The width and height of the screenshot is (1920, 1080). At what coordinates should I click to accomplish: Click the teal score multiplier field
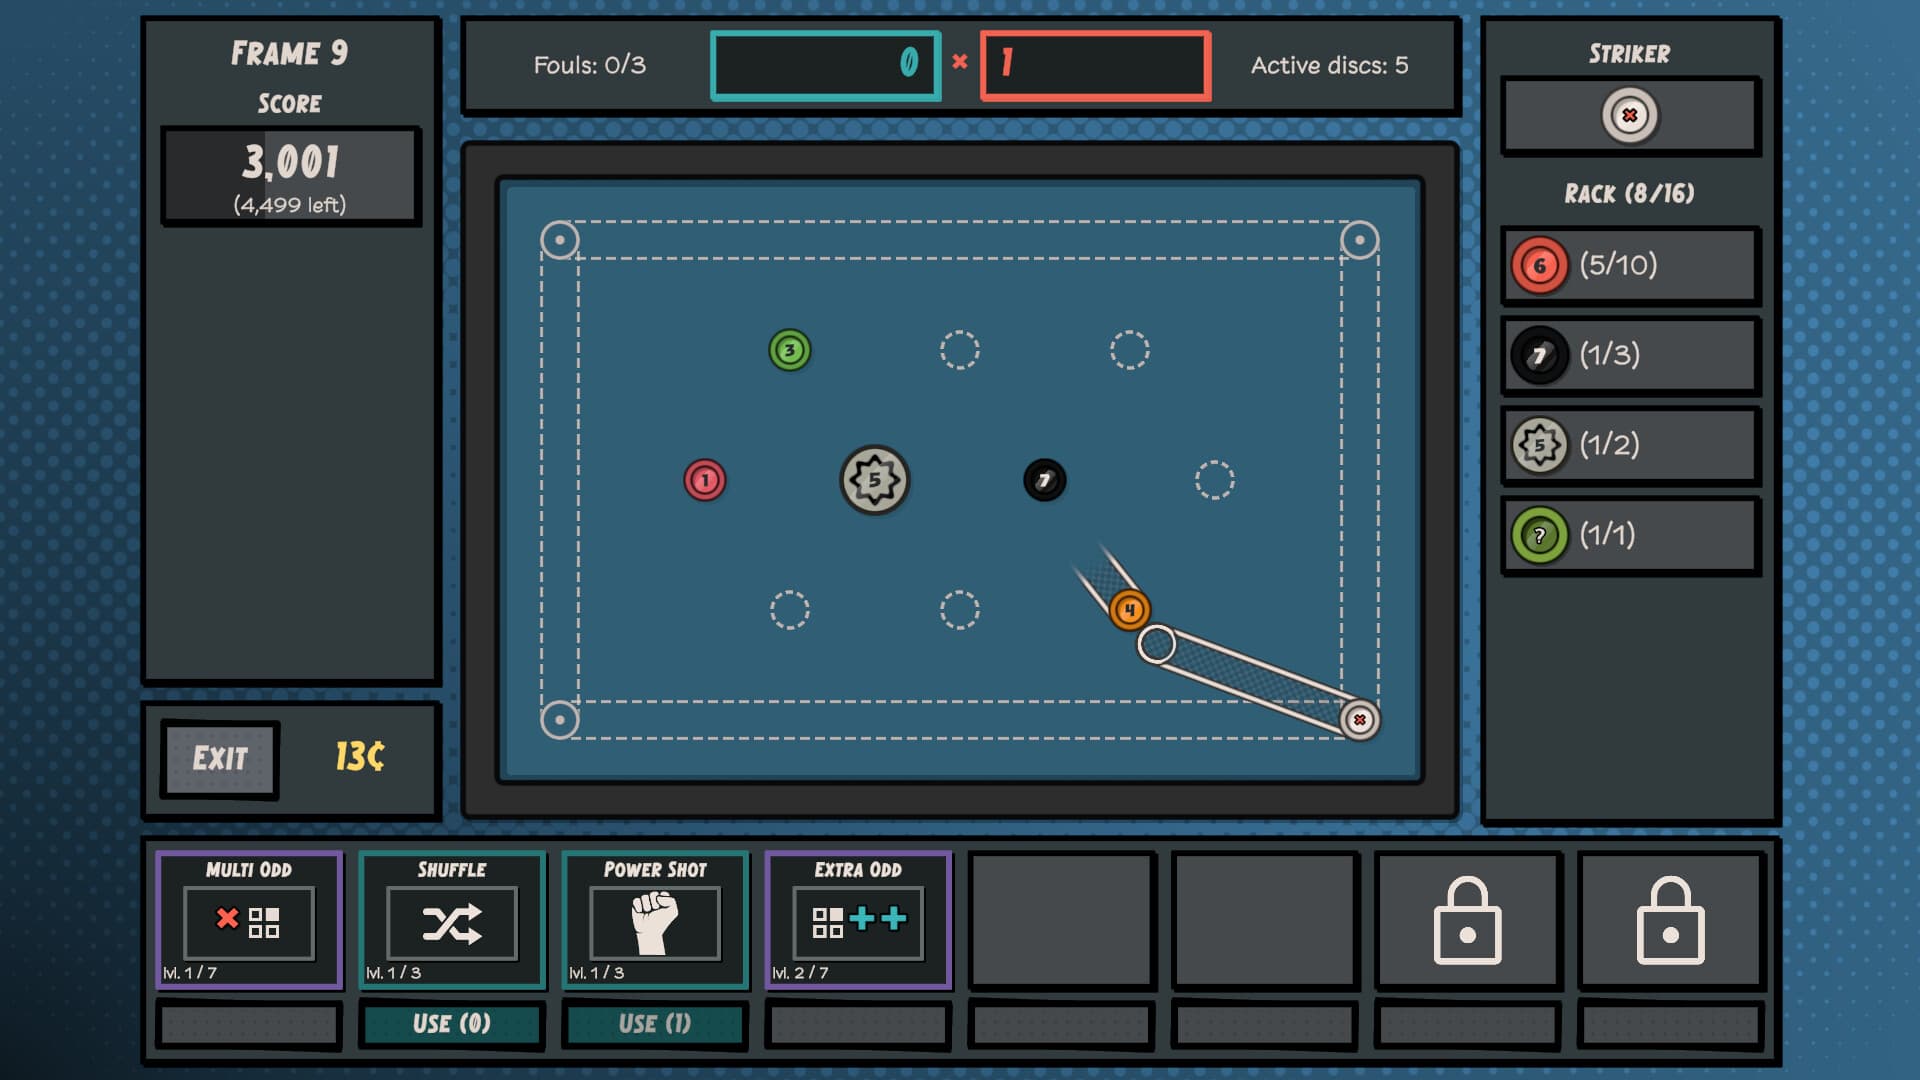pos(826,64)
